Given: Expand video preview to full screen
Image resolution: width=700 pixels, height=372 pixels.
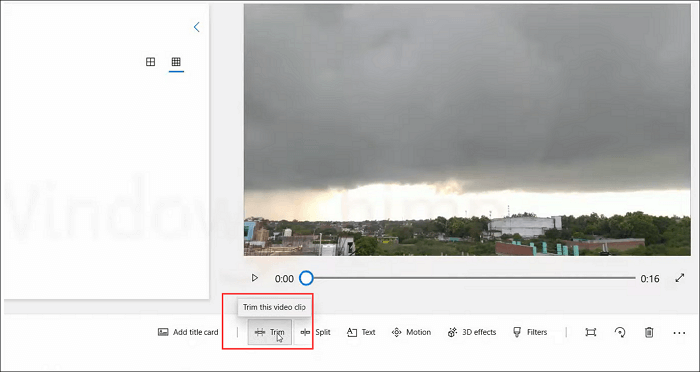Looking at the screenshot, I should pyautogui.click(x=680, y=278).
